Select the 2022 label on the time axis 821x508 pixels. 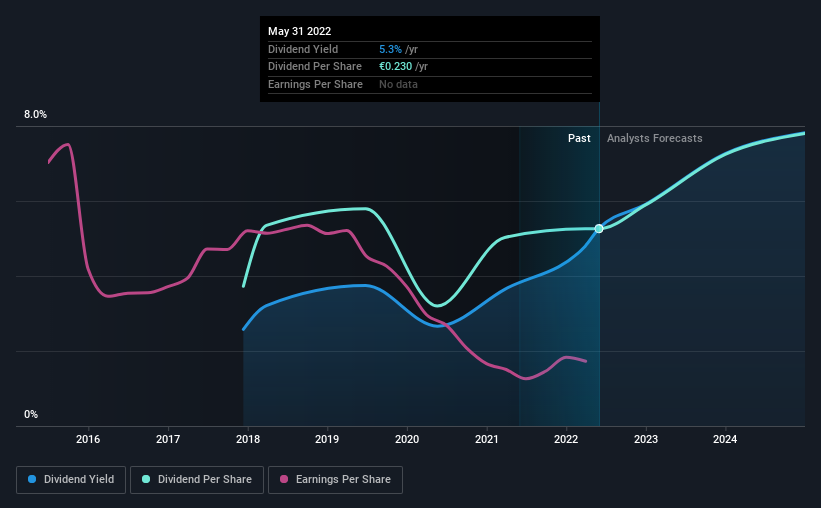click(x=566, y=439)
